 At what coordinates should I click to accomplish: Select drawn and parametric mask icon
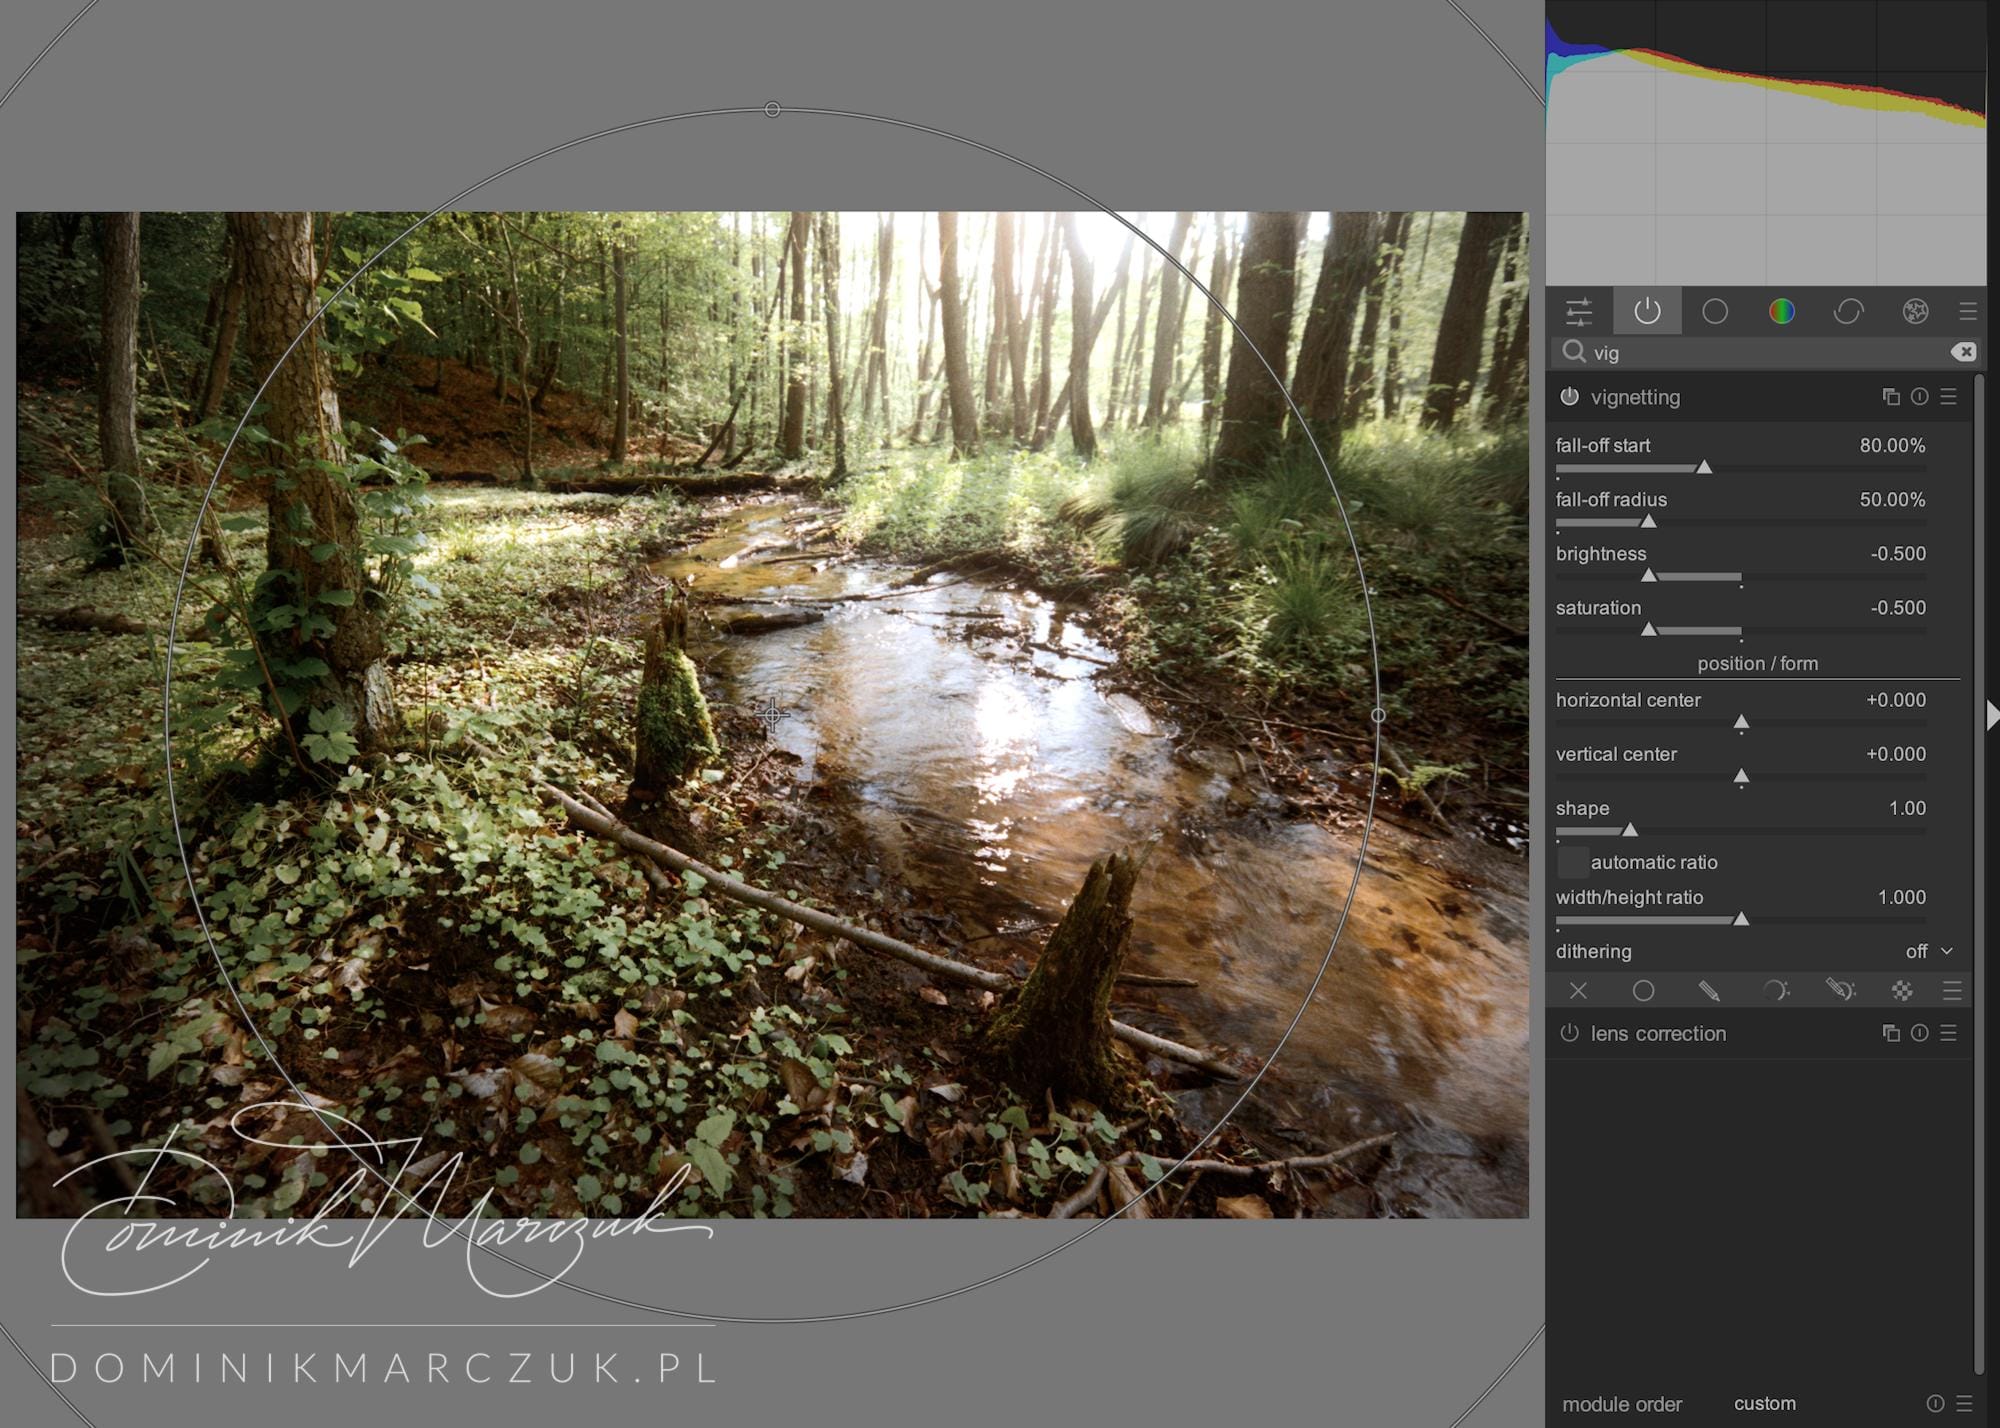coord(1840,991)
